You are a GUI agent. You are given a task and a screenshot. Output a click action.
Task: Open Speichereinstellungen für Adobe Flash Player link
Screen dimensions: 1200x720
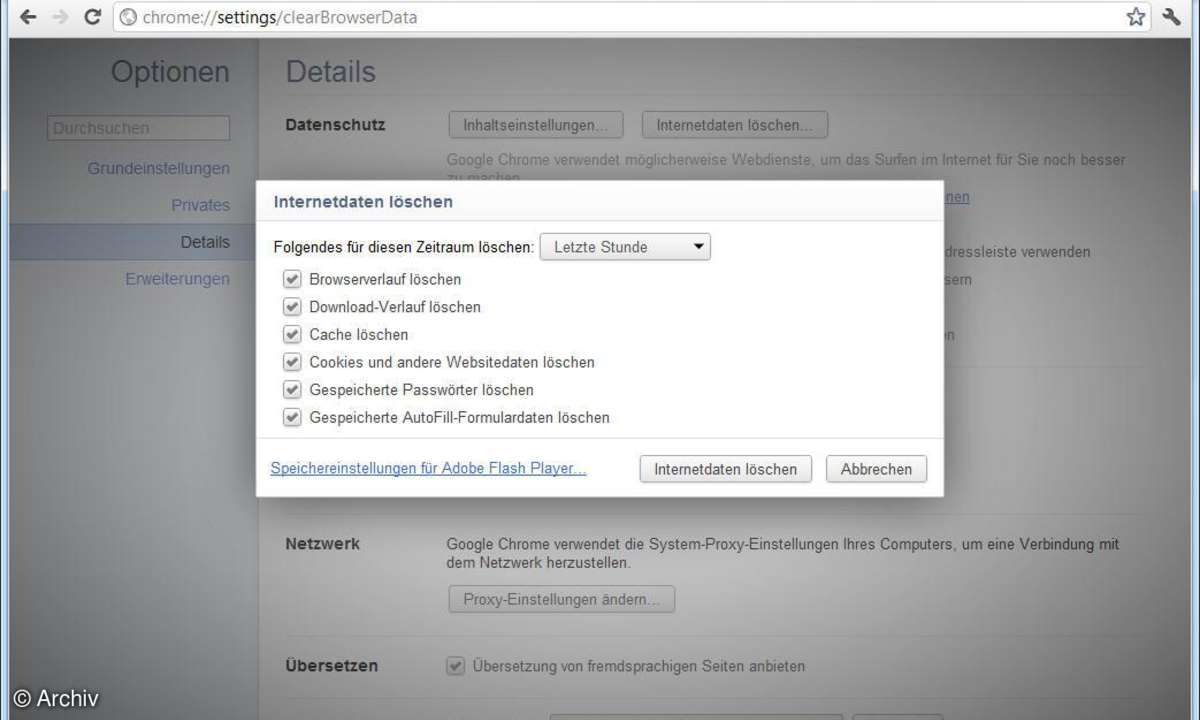coord(428,468)
